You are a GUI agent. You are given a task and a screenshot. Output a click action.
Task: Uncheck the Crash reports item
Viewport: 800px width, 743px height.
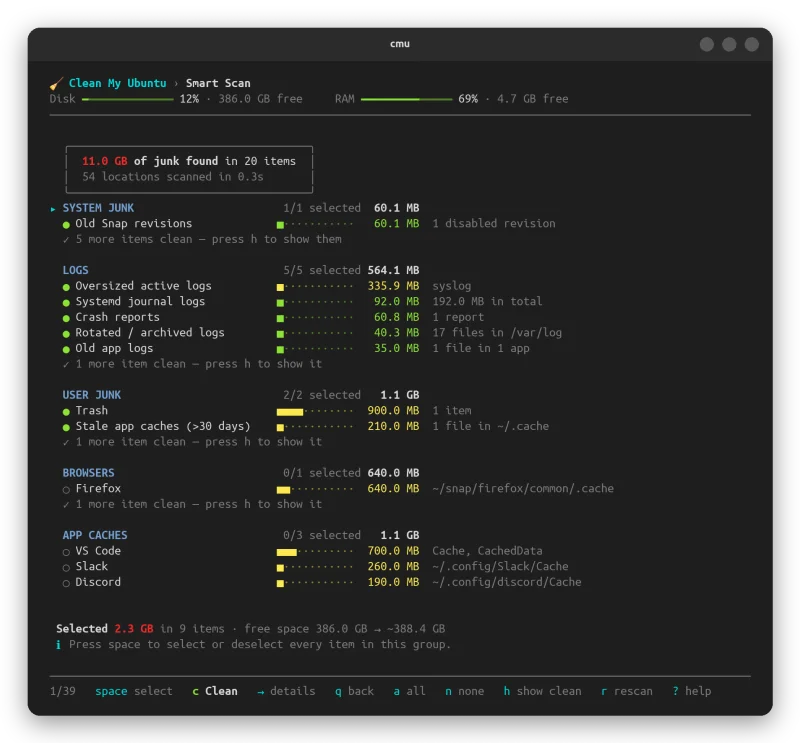point(66,318)
